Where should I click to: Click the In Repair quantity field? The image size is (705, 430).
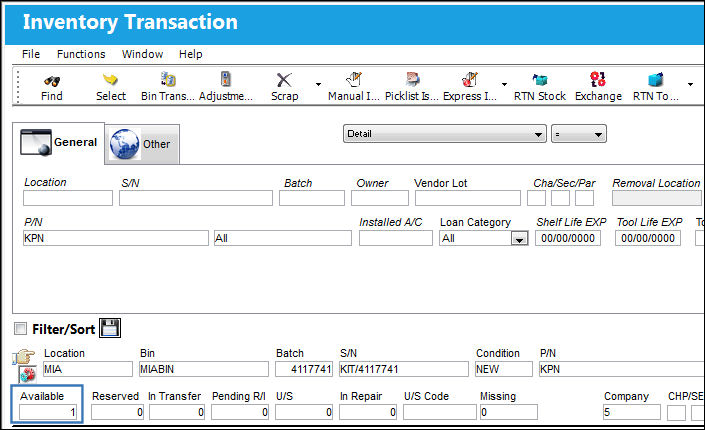(368, 412)
